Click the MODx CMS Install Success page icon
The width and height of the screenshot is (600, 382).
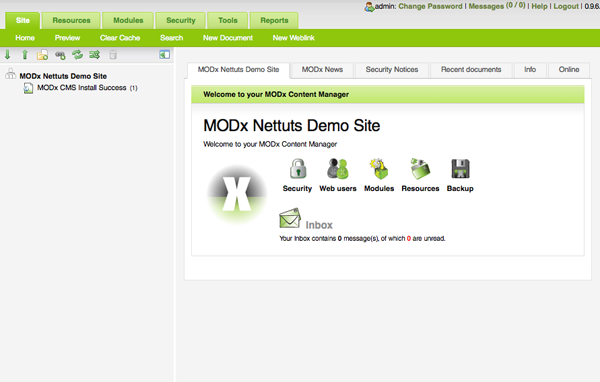28,88
